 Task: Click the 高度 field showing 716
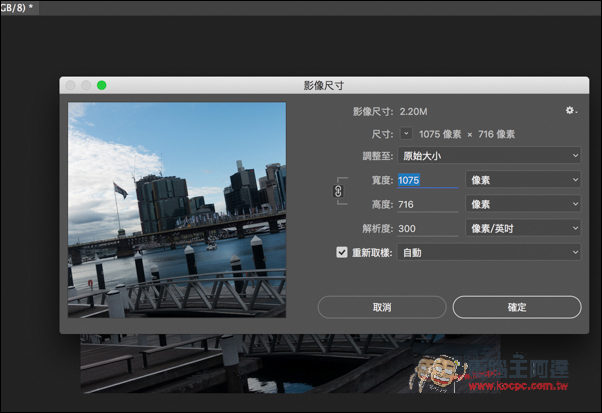click(427, 204)
